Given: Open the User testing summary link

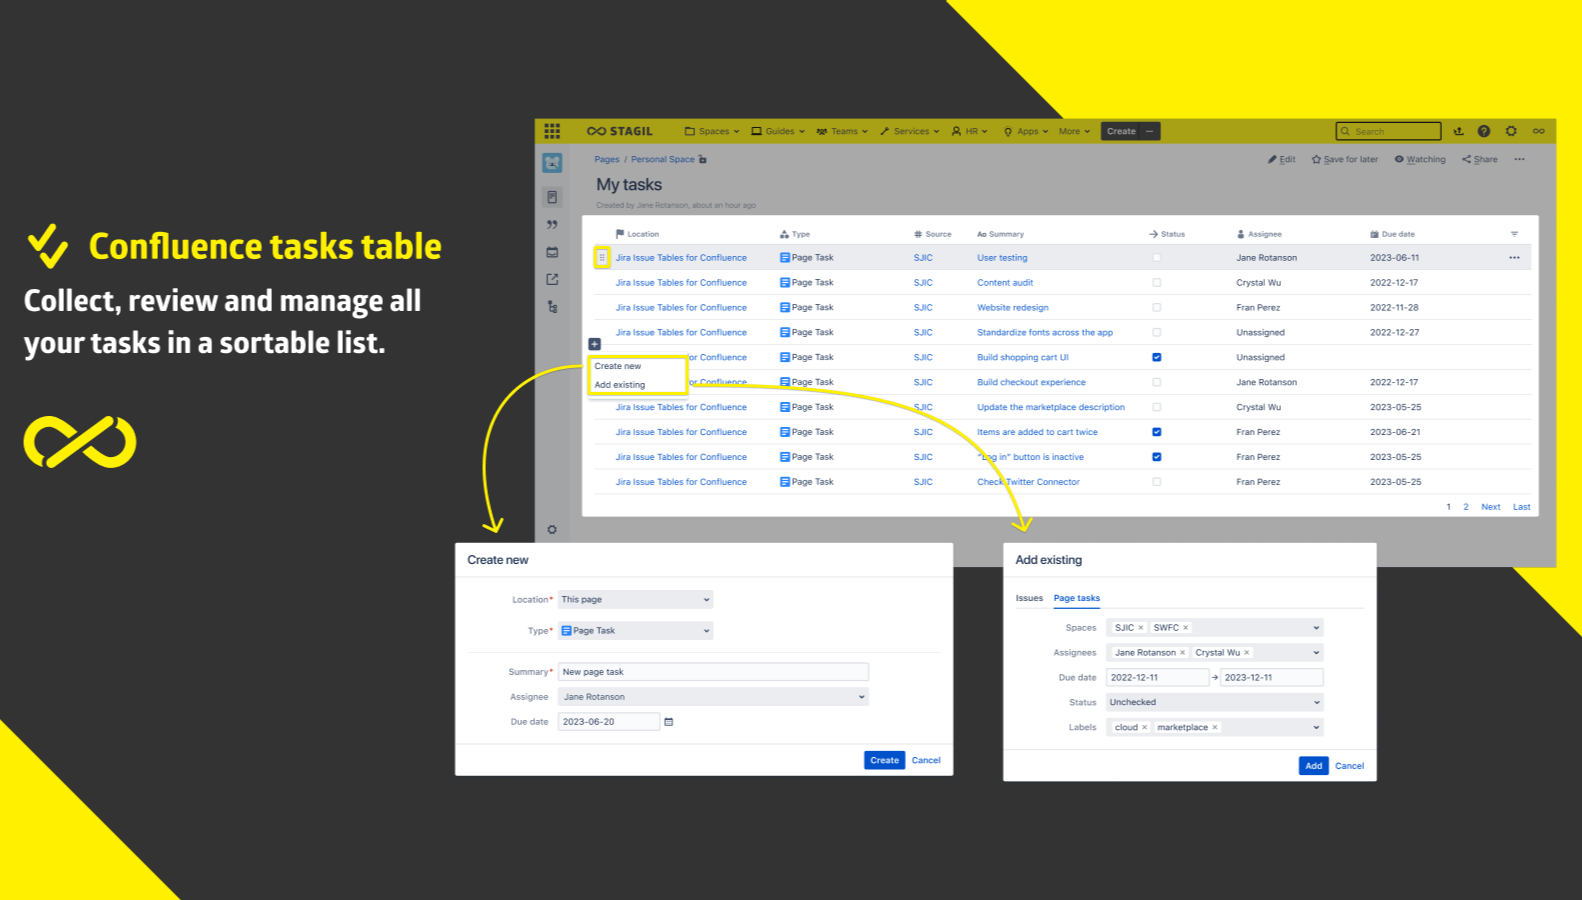Looking at the screenshot, I should point(1002,258).
